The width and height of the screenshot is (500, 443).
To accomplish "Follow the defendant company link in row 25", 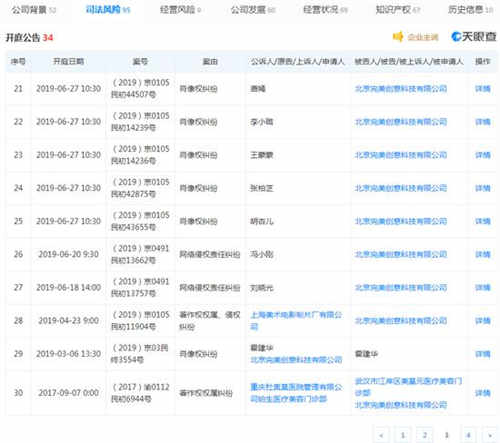I will click(x=401, y=221).
